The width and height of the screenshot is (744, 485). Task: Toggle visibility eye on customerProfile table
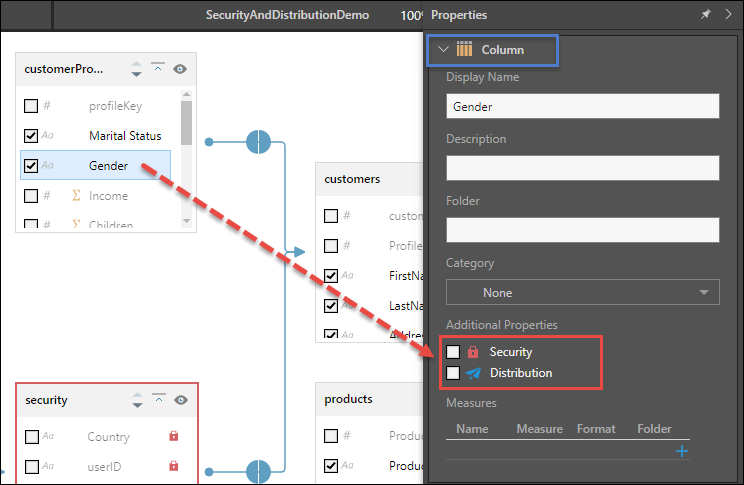[180, 69]
